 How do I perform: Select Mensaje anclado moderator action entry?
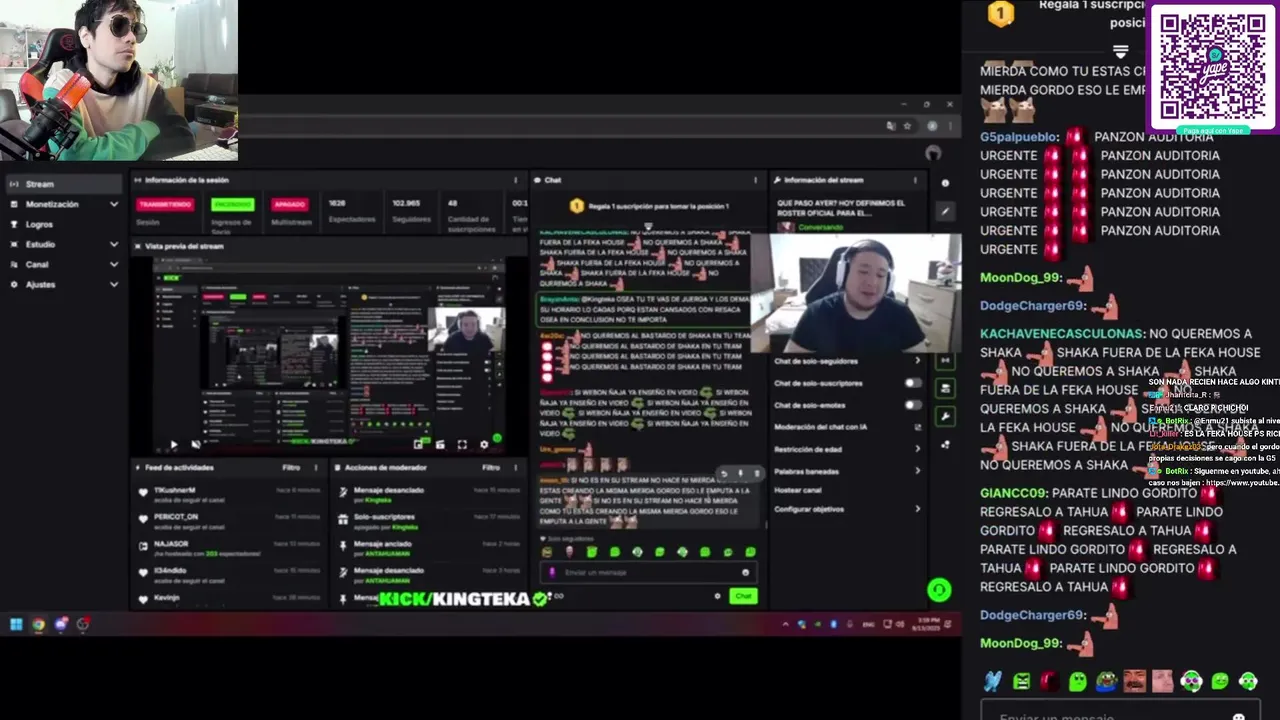(430, 547)
